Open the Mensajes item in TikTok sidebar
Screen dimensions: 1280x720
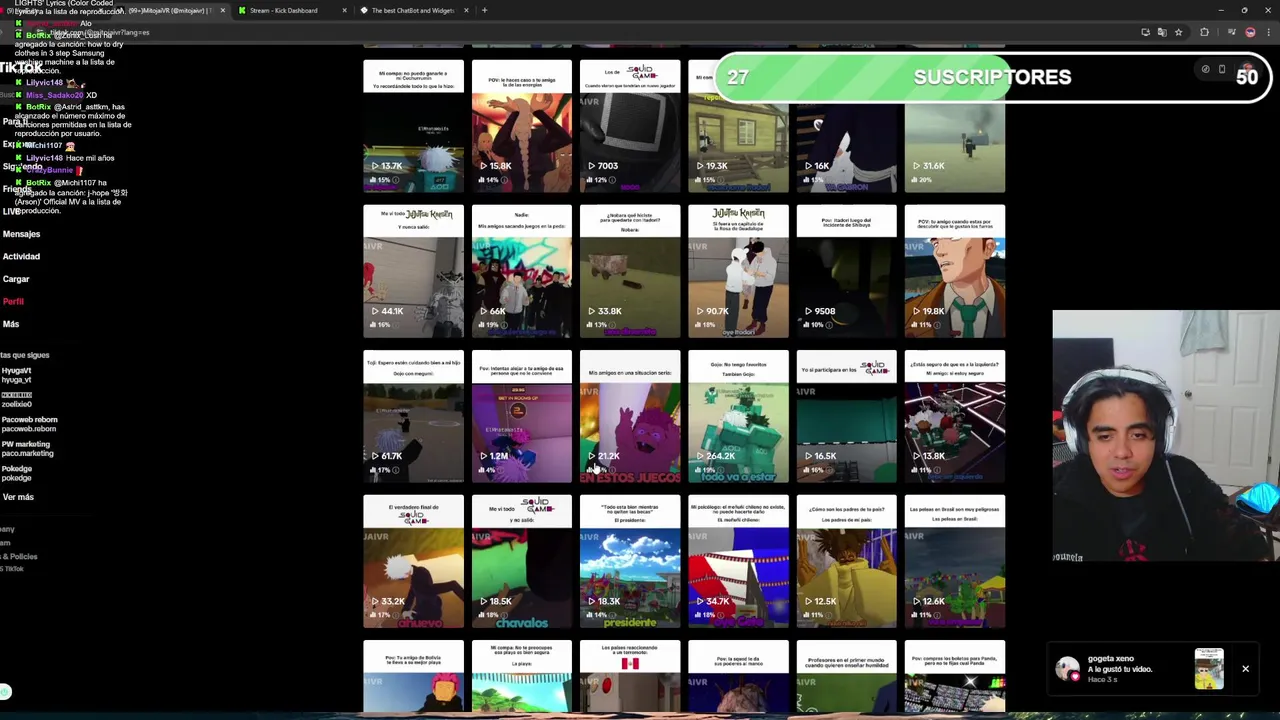coord(21,234)
